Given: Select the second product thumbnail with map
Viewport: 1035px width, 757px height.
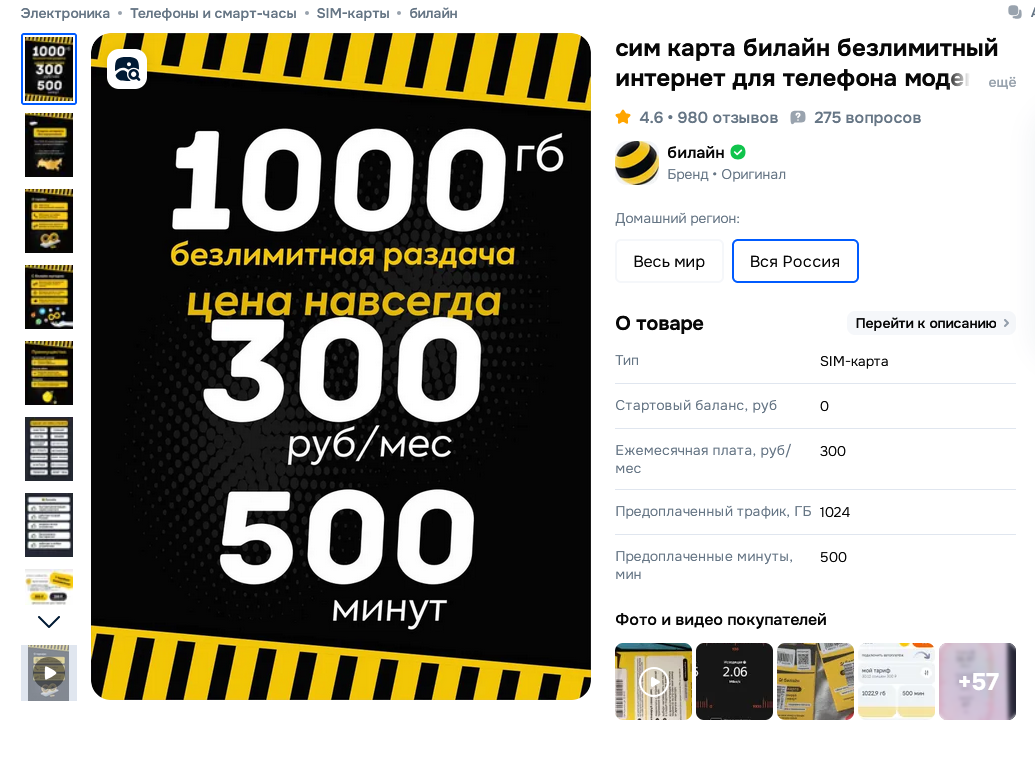Looking at the screenshot, I should coord(49,145).
